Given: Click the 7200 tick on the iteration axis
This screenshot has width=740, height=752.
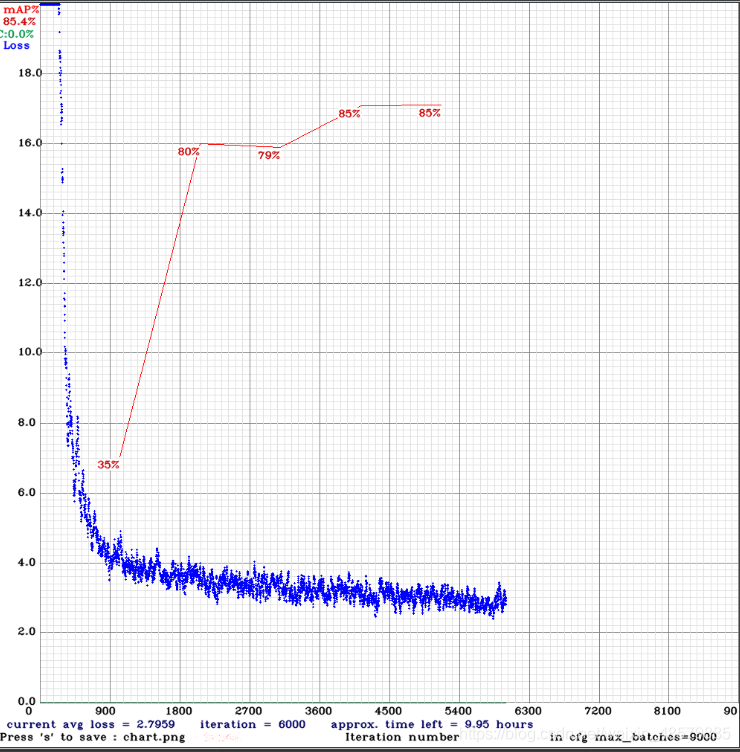Looking at the screenshot, I should (598, 711).
